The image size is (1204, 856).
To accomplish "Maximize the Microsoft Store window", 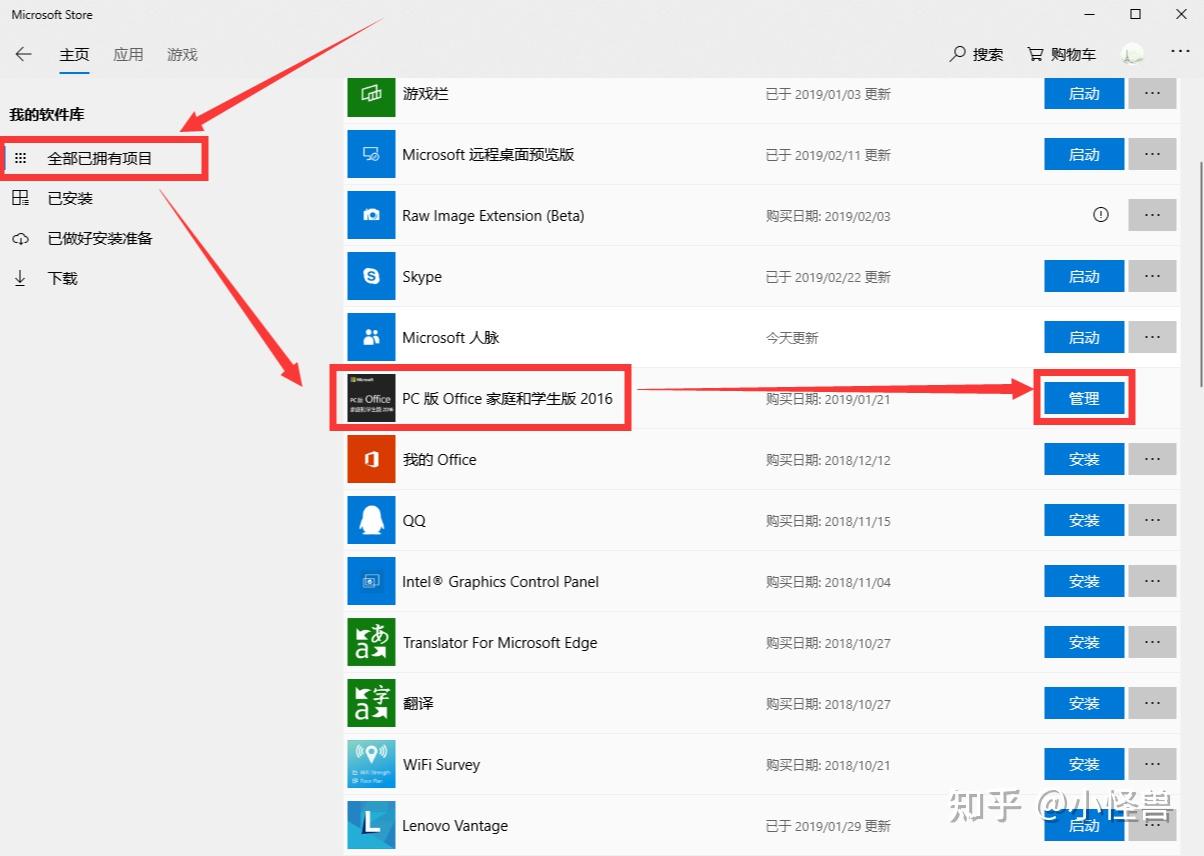I will click(1135, 14).
